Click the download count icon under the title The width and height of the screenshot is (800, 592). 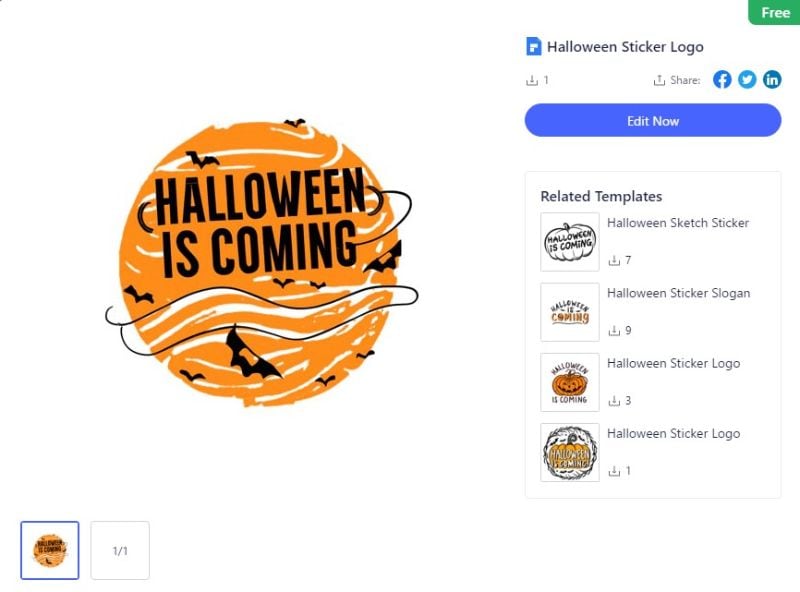point(532,80)
